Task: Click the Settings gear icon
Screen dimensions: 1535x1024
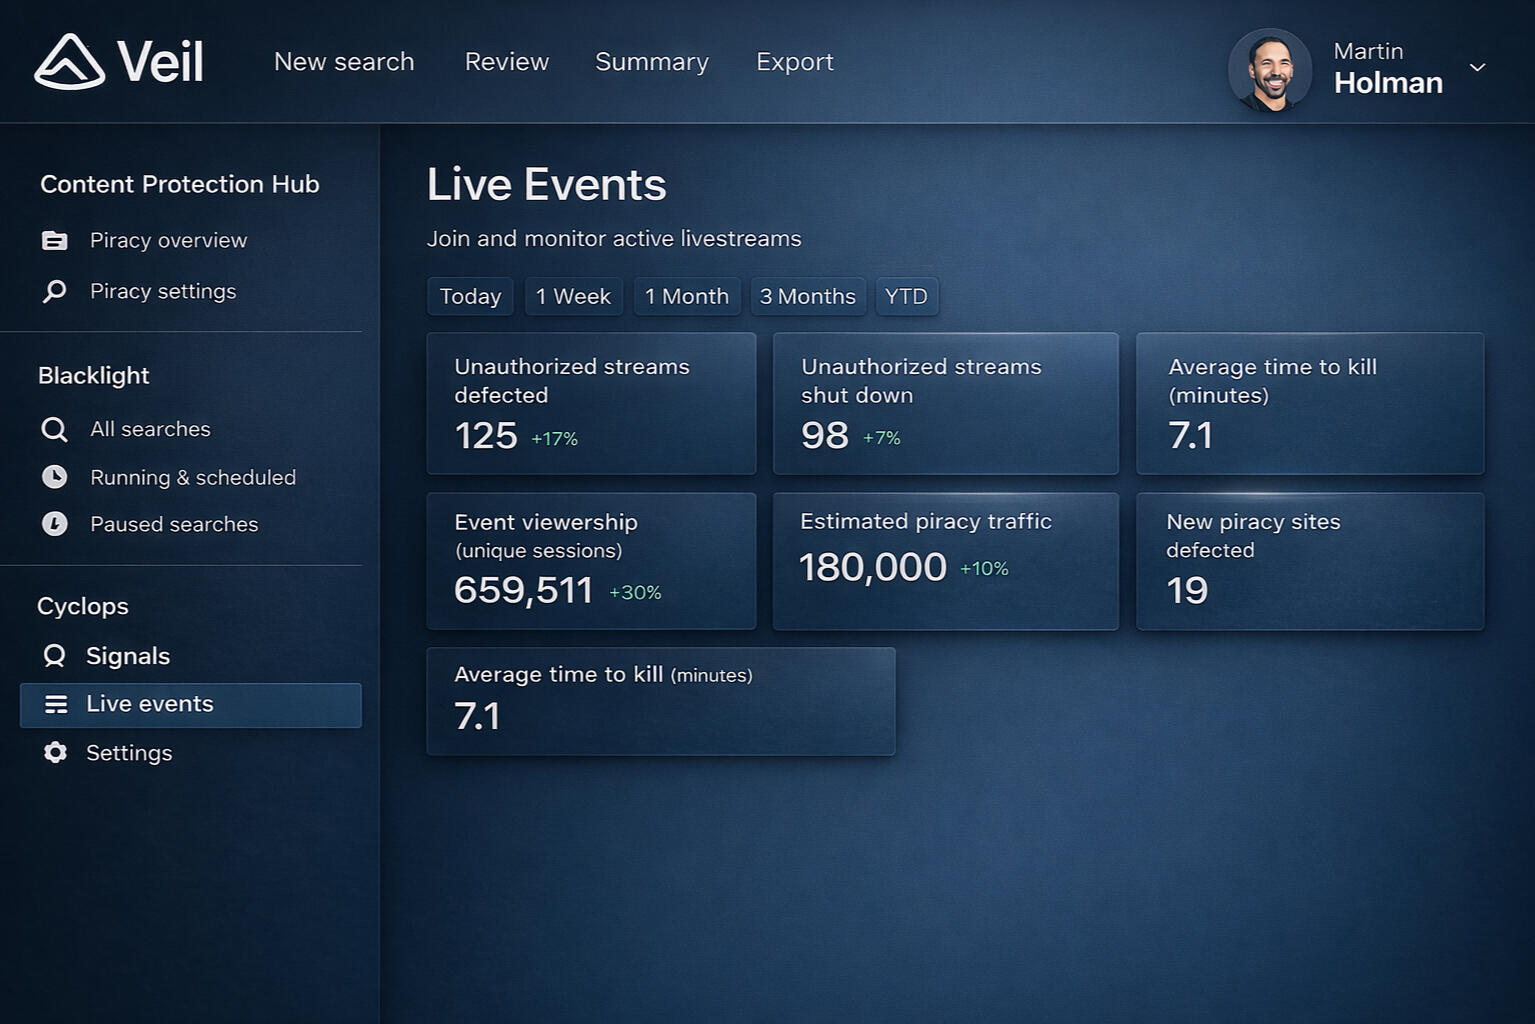Action: (55, 753)
